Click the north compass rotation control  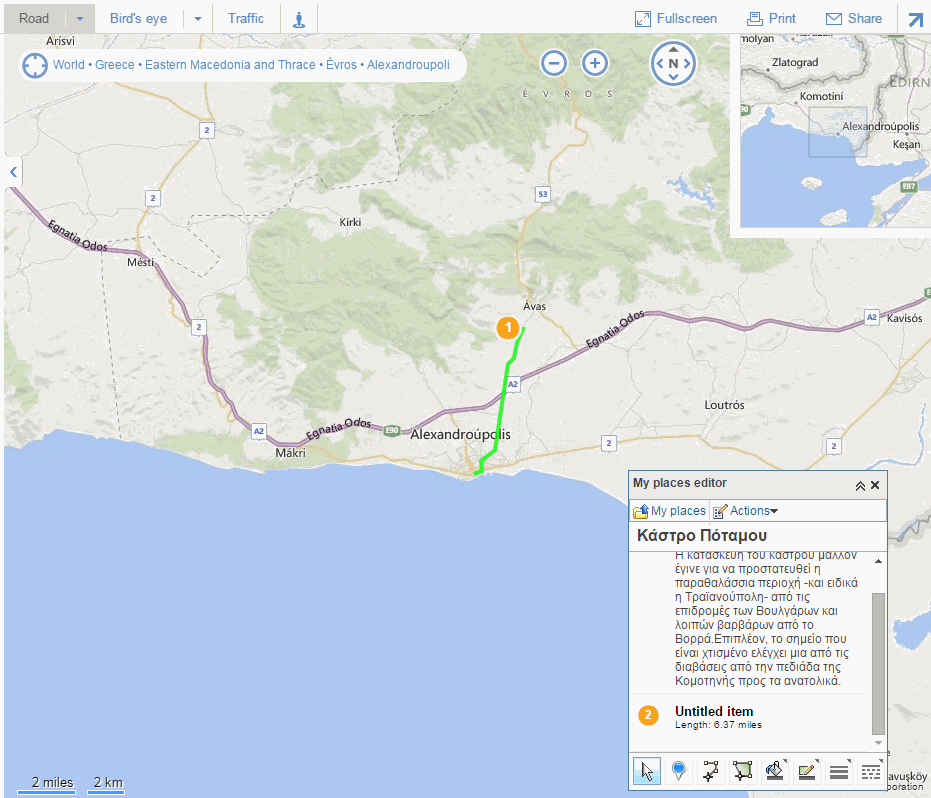673,63
